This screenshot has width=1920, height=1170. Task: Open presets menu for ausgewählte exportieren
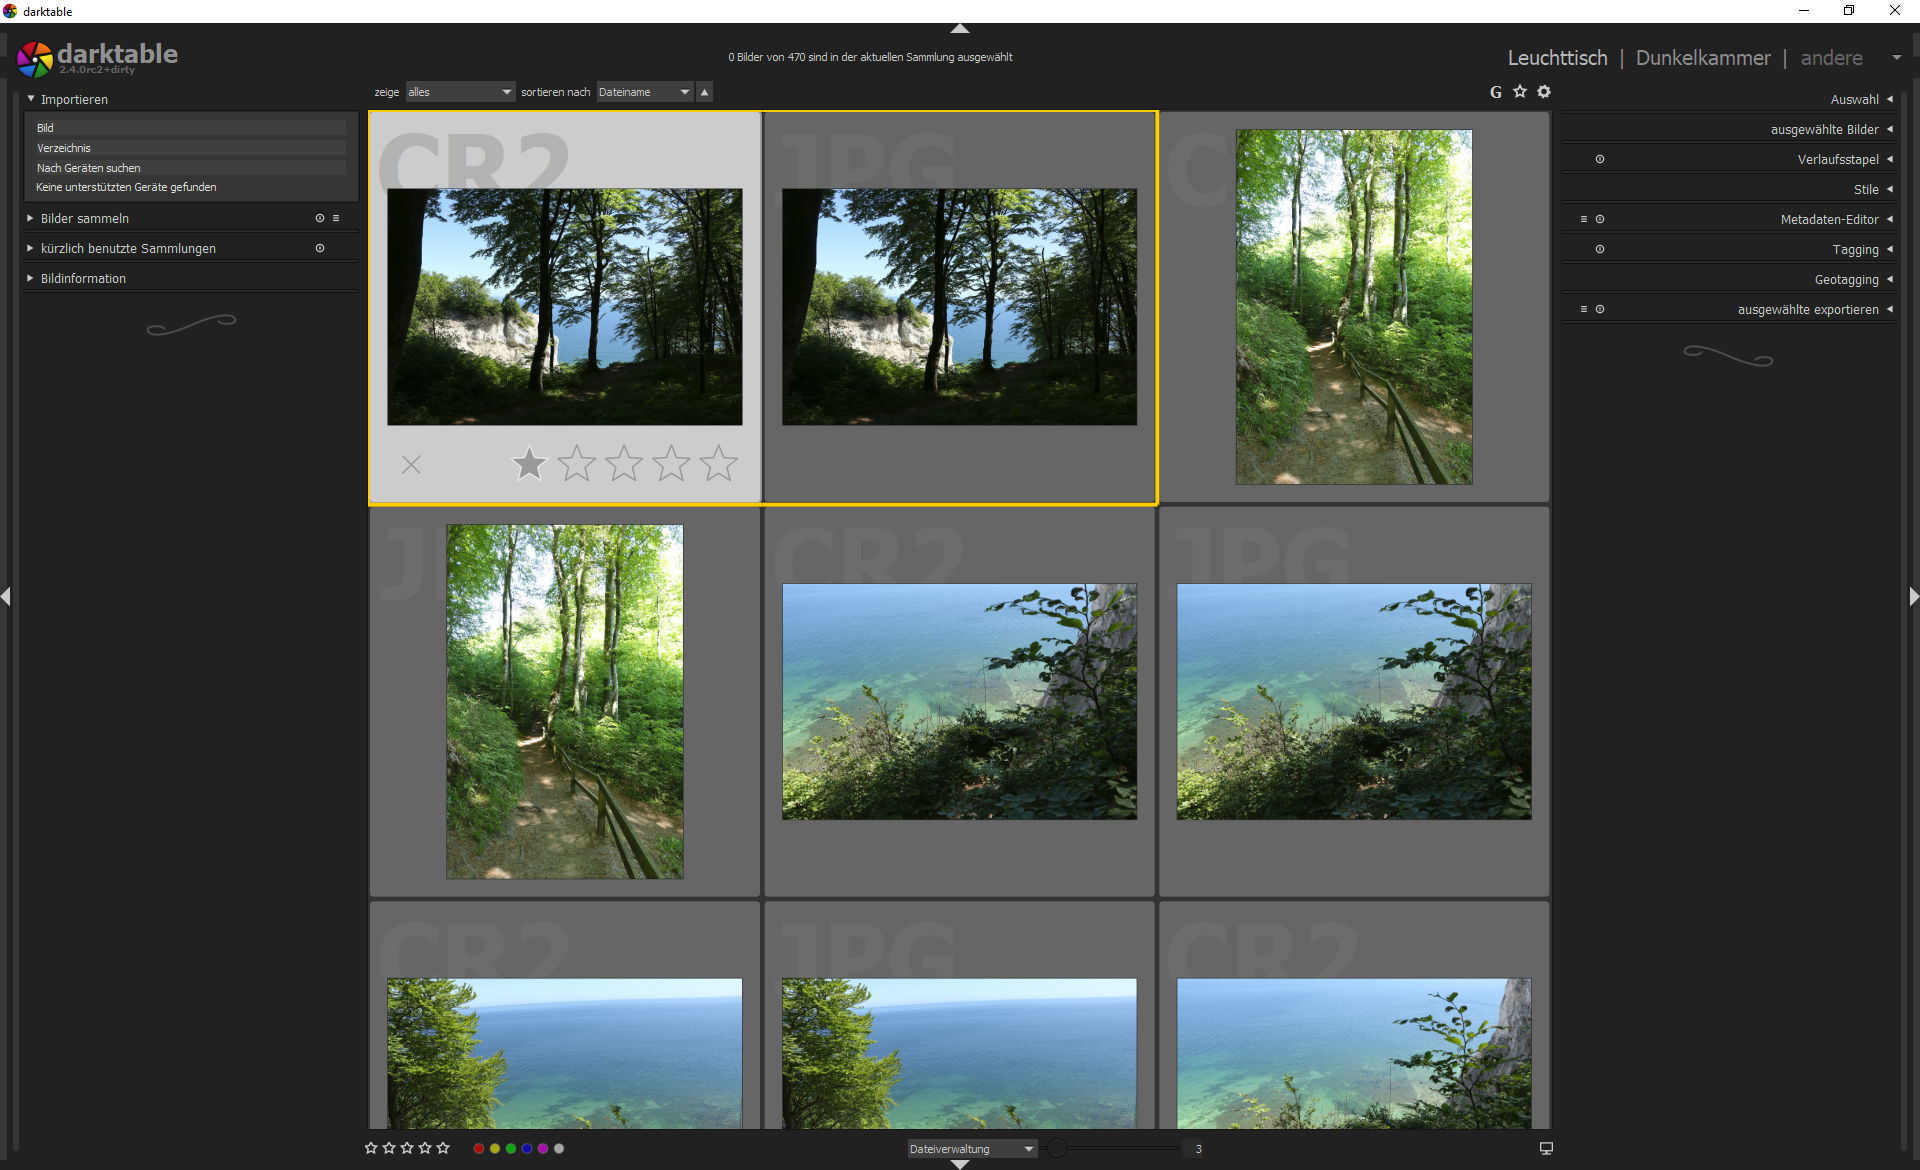[1583, 309]
